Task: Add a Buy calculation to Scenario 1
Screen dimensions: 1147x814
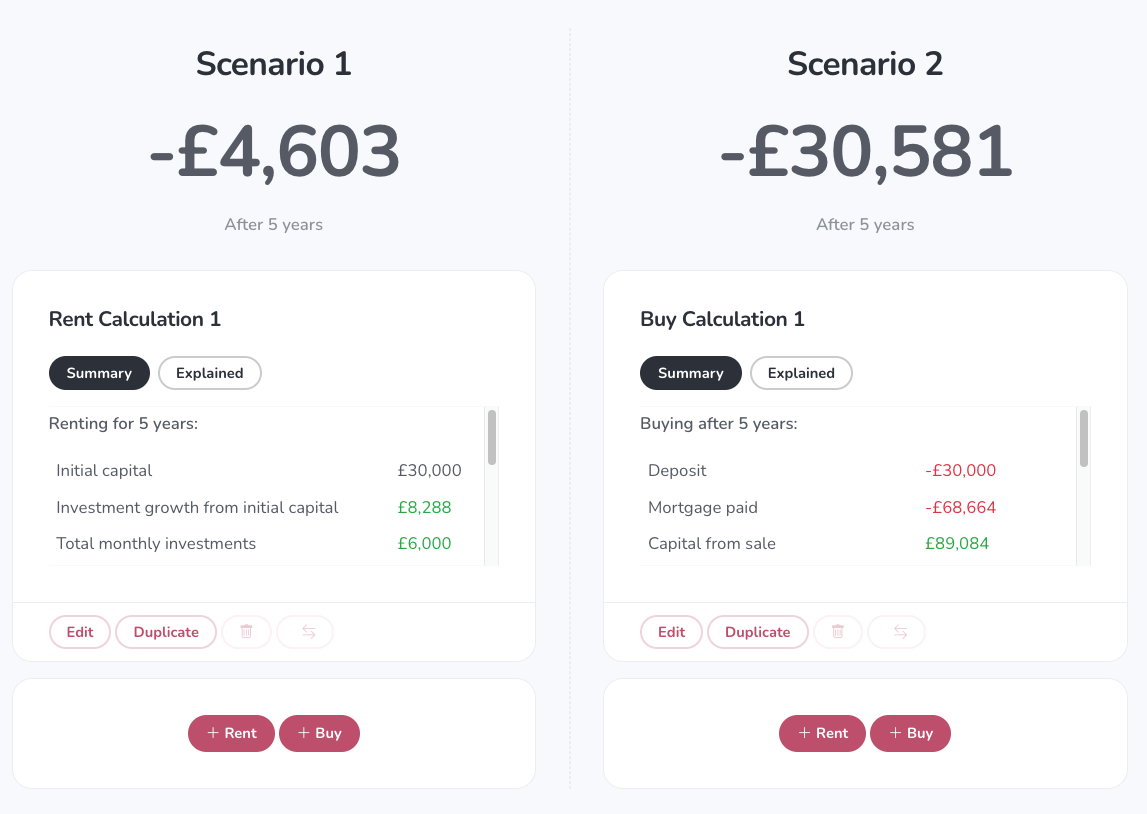Action: (x=320, y=733)
